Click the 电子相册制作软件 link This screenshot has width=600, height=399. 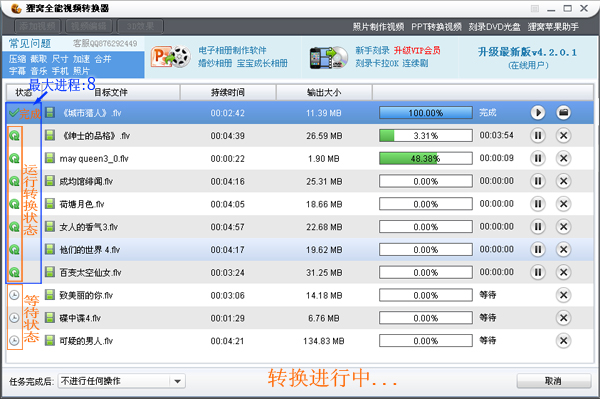[232, 50]
